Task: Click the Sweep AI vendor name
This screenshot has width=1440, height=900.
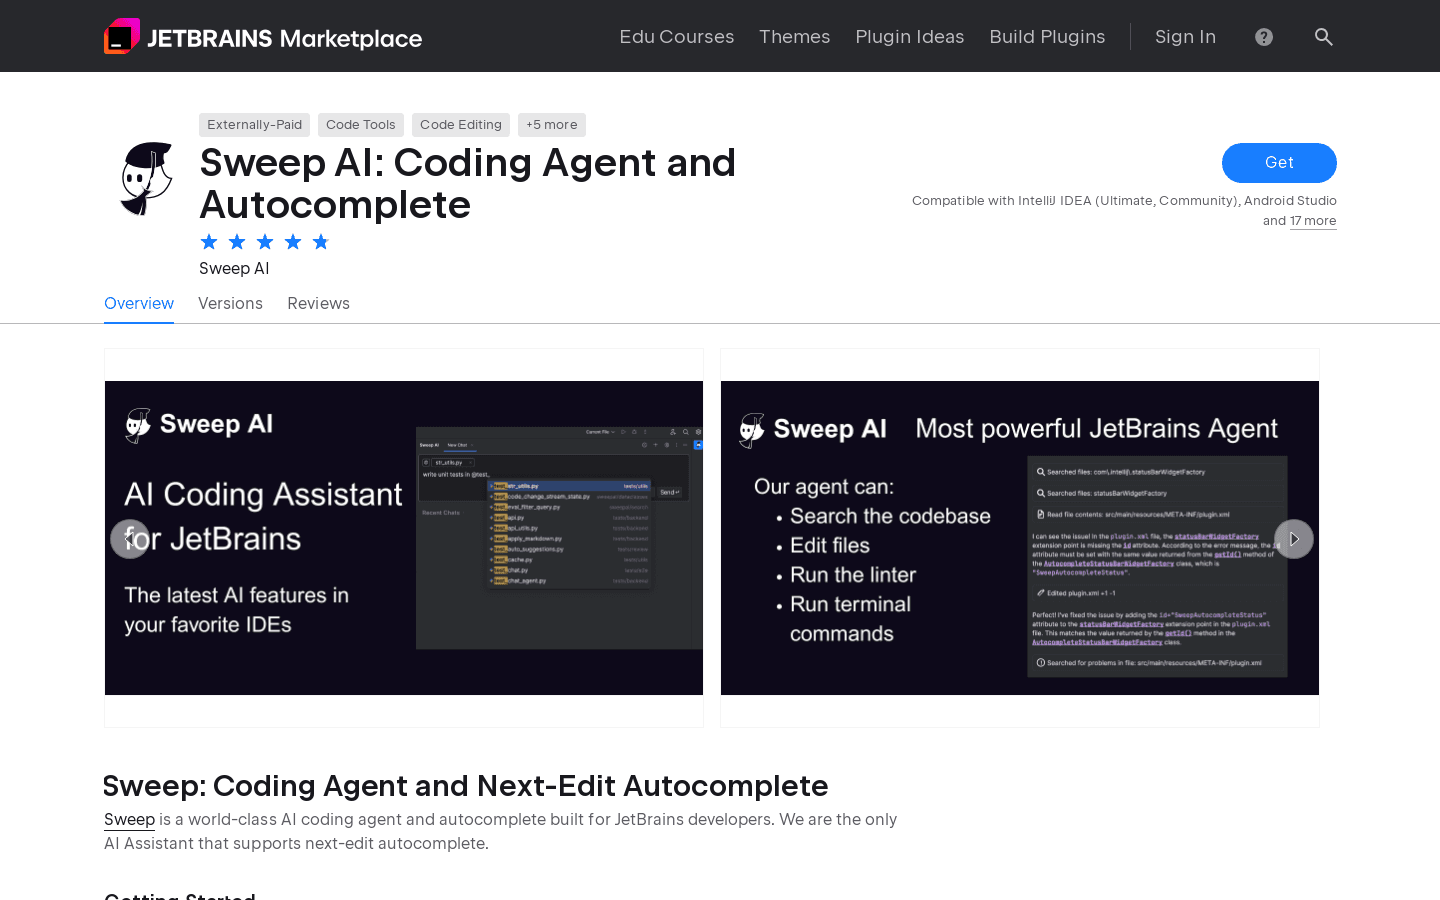Action: point(234,268)
